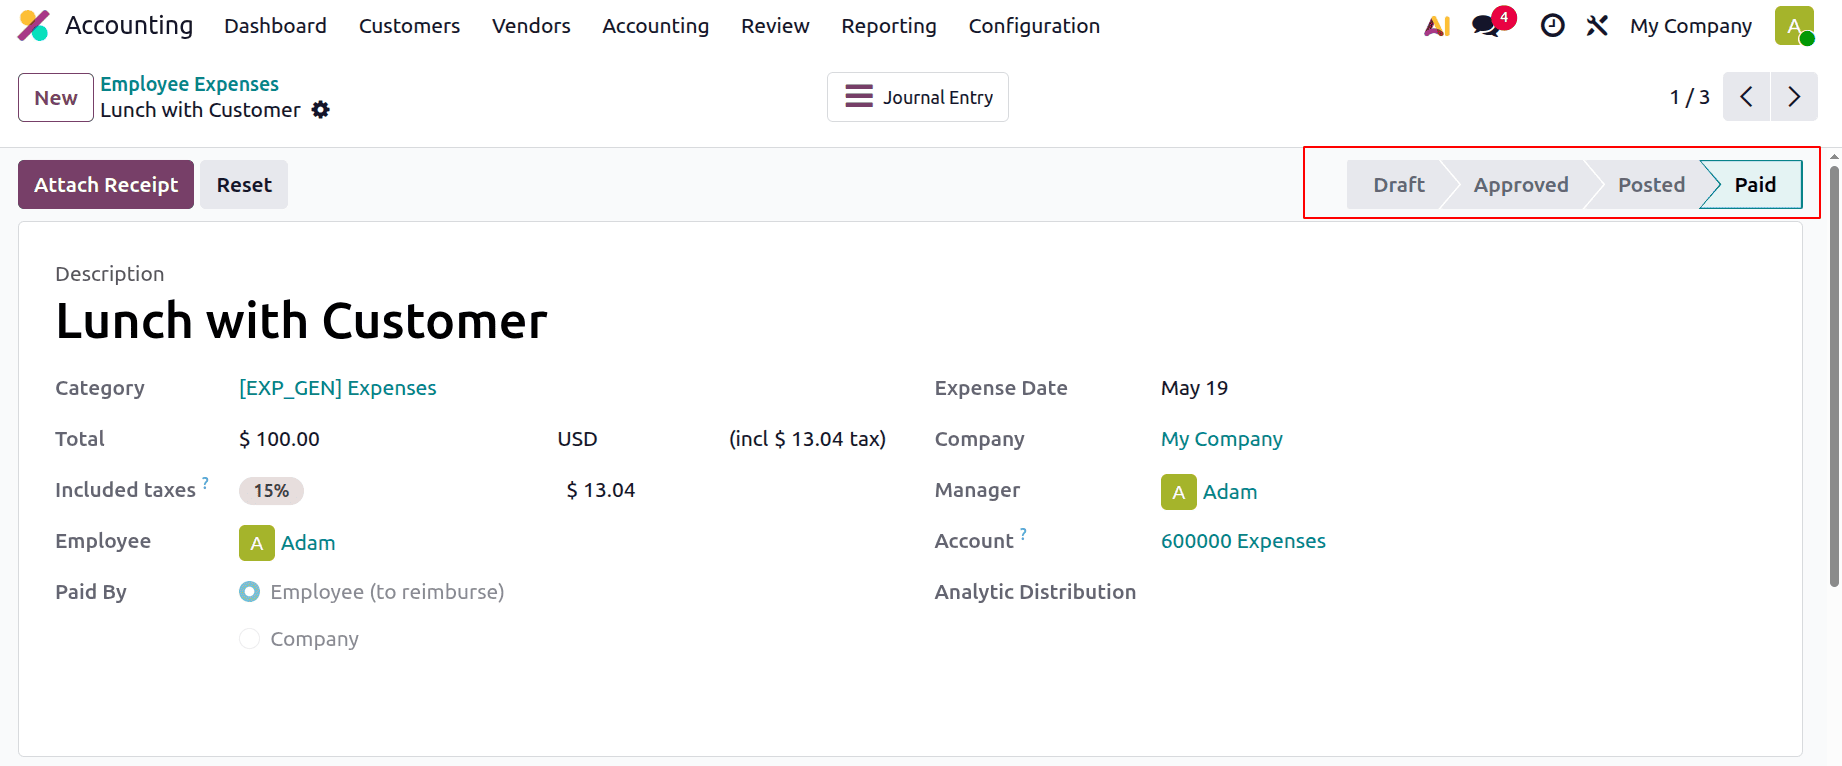Click the (incl $ 13.04 tax) text
1842x766 pixels.
tap(807, 439)
